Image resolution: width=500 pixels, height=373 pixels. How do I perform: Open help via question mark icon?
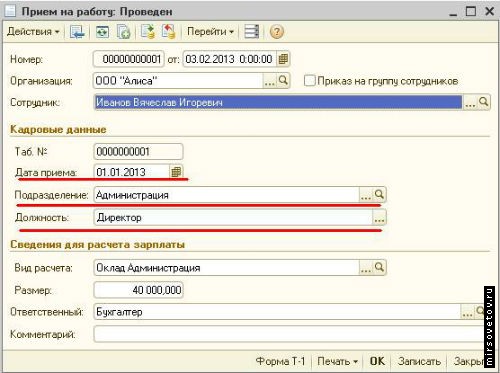(277, 32)
